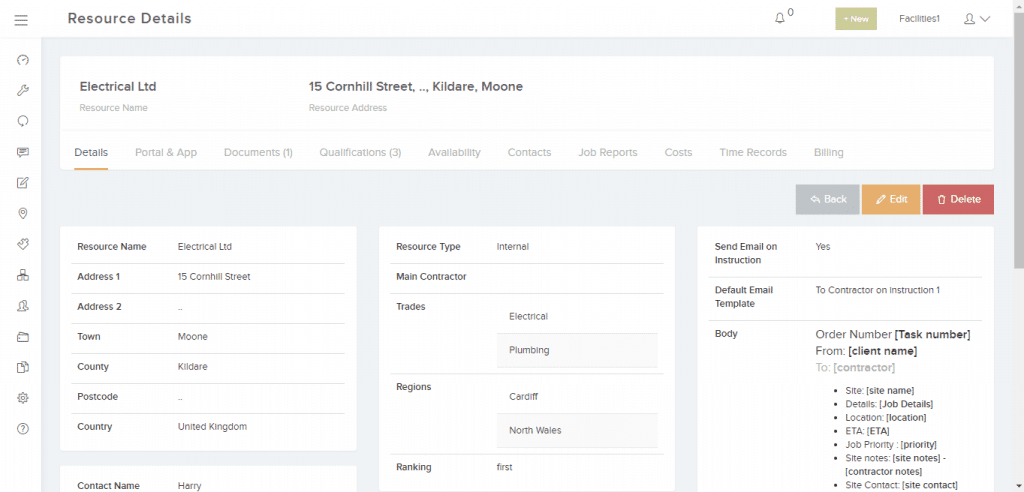The height and width of the screenshot is (492, 1024).
Task: Click the + New button
Action: point(855,19)
